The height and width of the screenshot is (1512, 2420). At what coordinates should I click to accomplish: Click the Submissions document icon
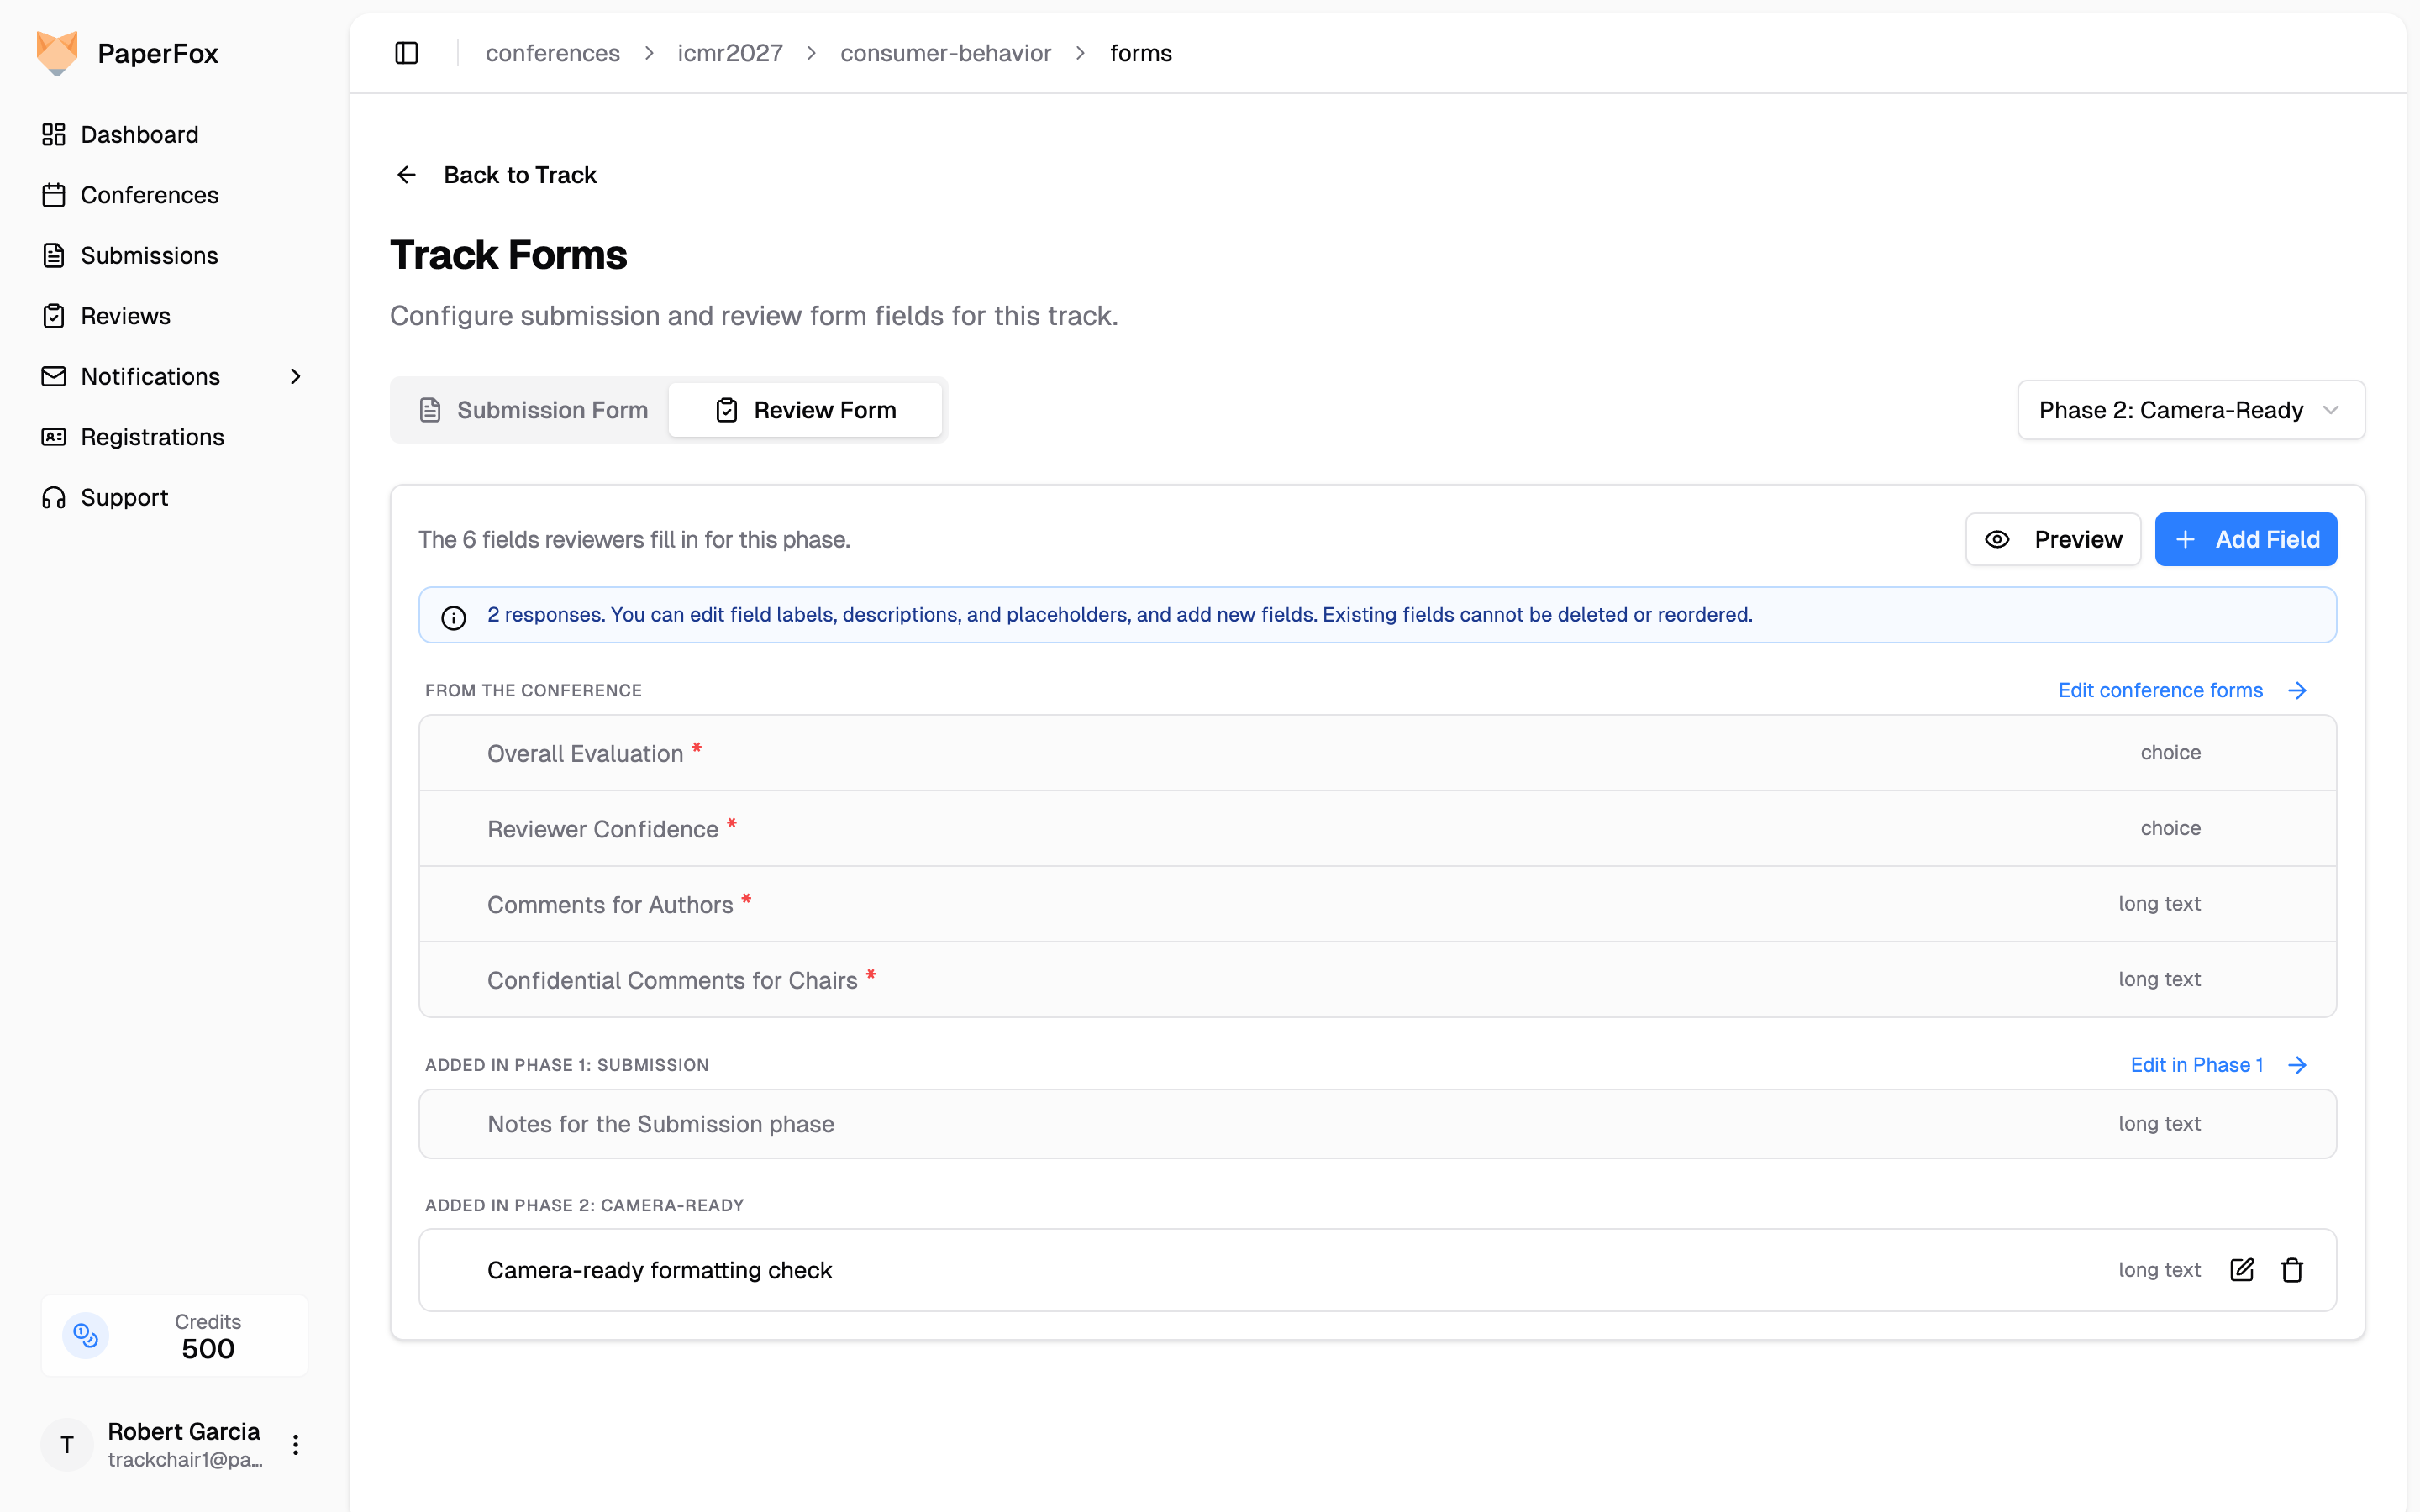click(54, 255)
